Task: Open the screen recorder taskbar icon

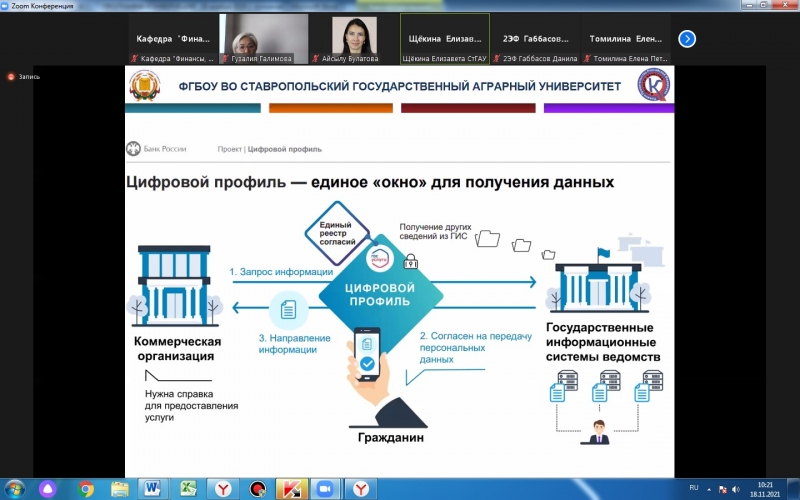Action: (258, 489)
